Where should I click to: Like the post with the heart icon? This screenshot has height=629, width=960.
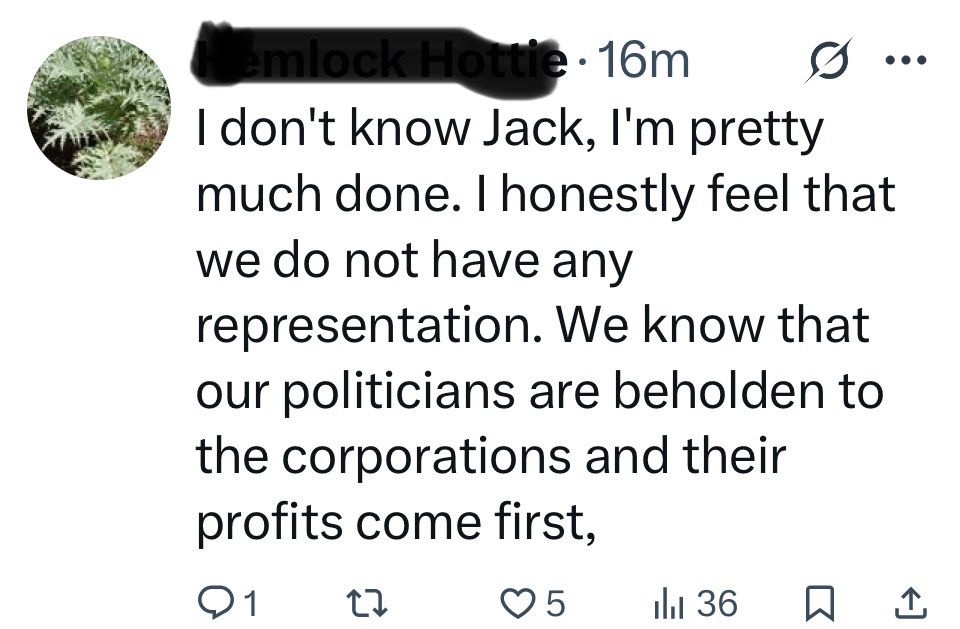pyautogui.click(x=516, y=603)
